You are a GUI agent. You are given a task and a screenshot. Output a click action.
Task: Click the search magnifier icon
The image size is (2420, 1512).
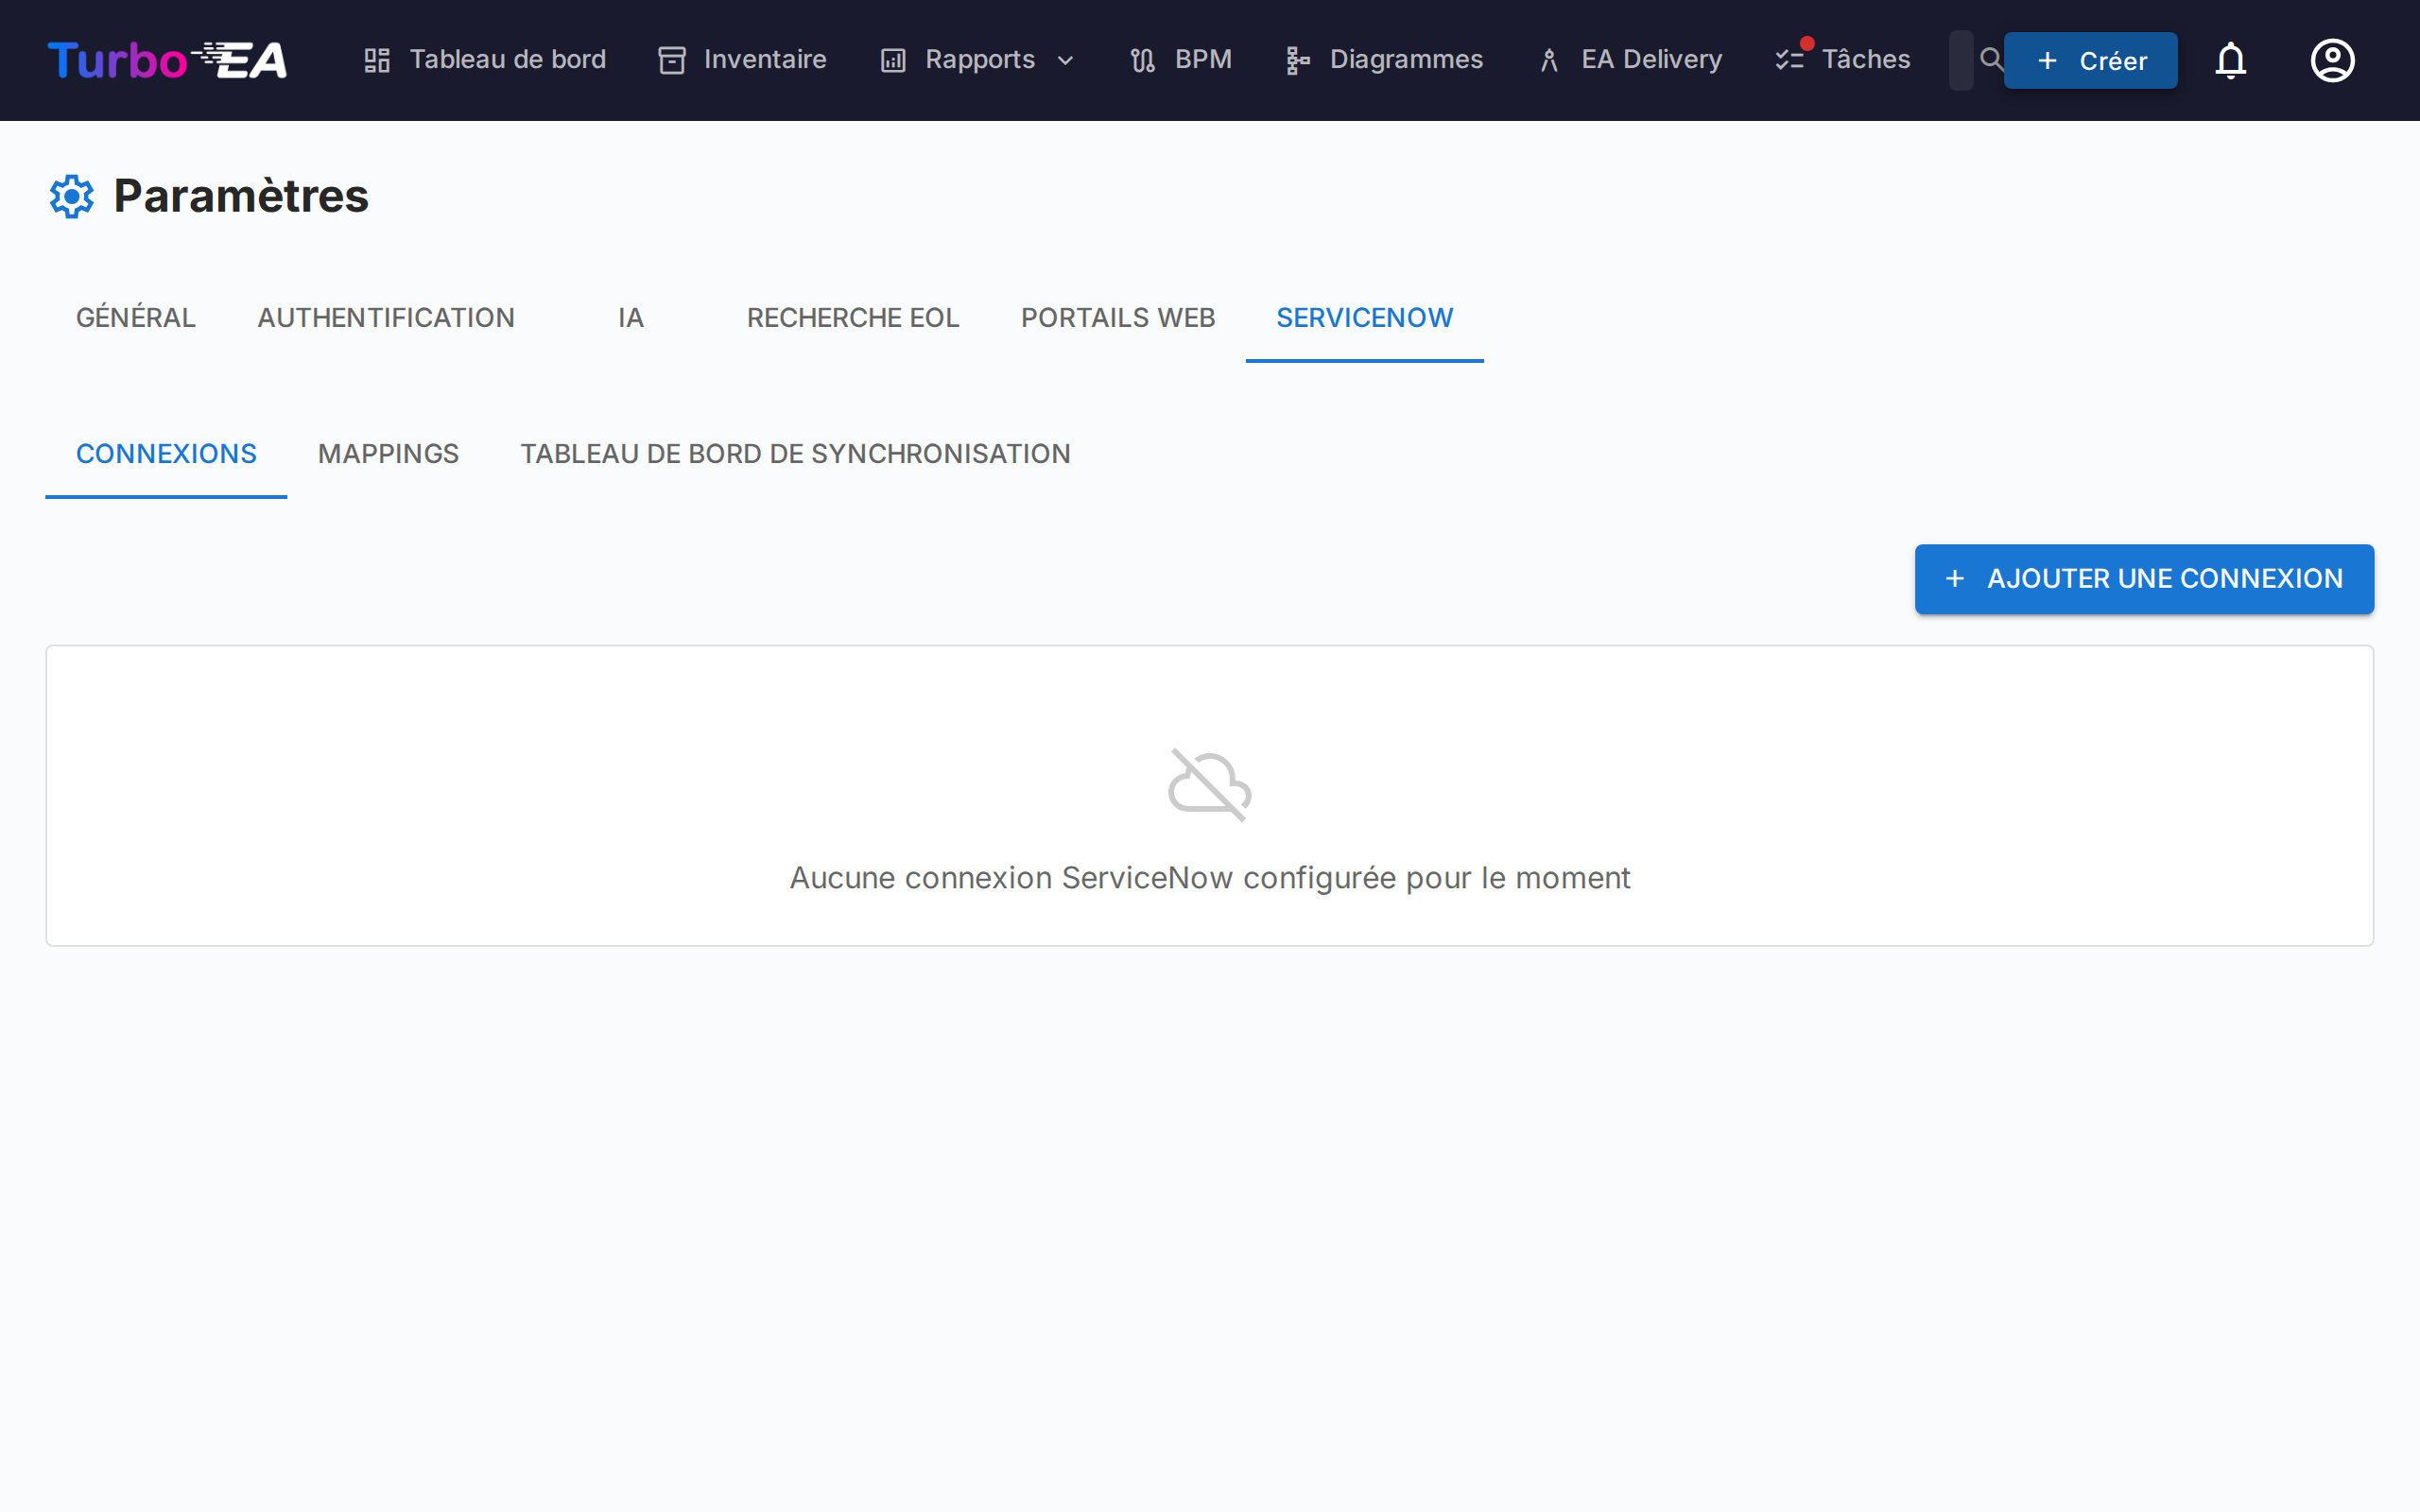pyautogui.click(x=1991, y=60)
